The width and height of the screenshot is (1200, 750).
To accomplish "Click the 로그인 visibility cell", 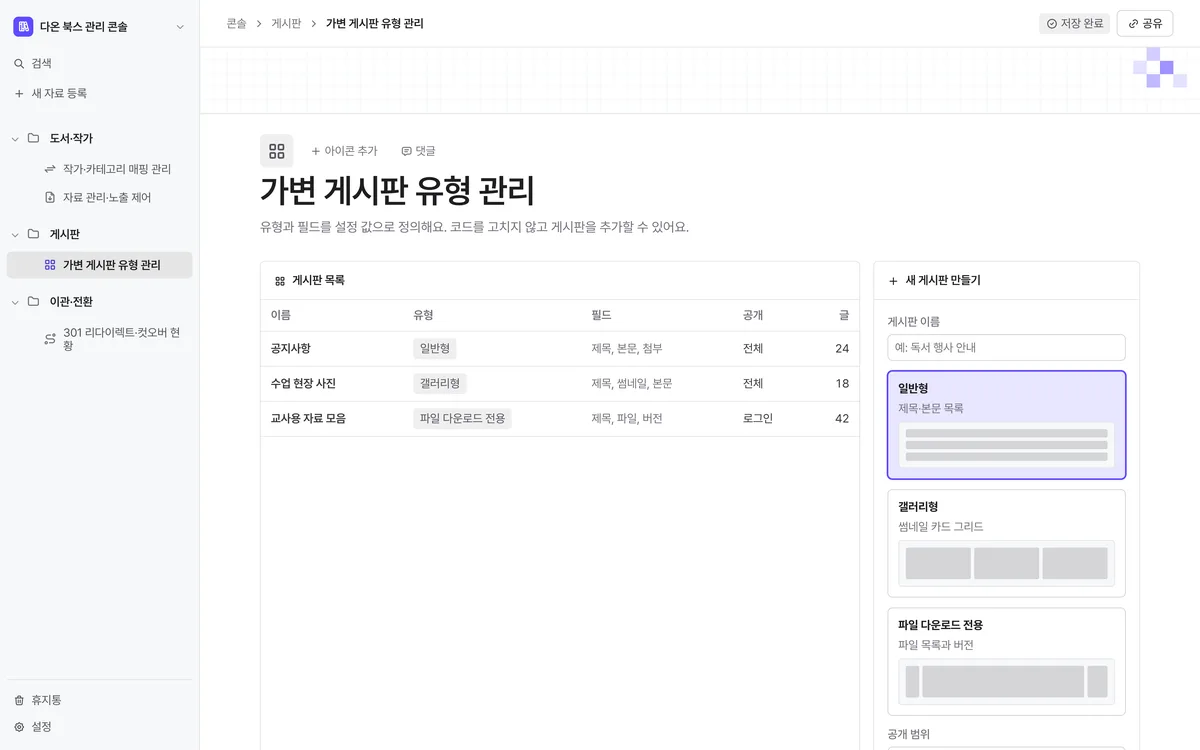I will tap(758, 419).
